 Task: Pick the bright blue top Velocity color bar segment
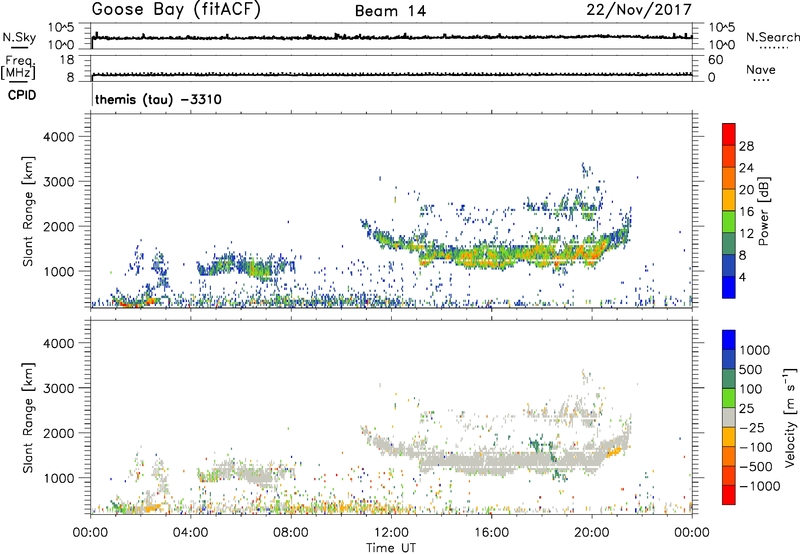(729, 340)
